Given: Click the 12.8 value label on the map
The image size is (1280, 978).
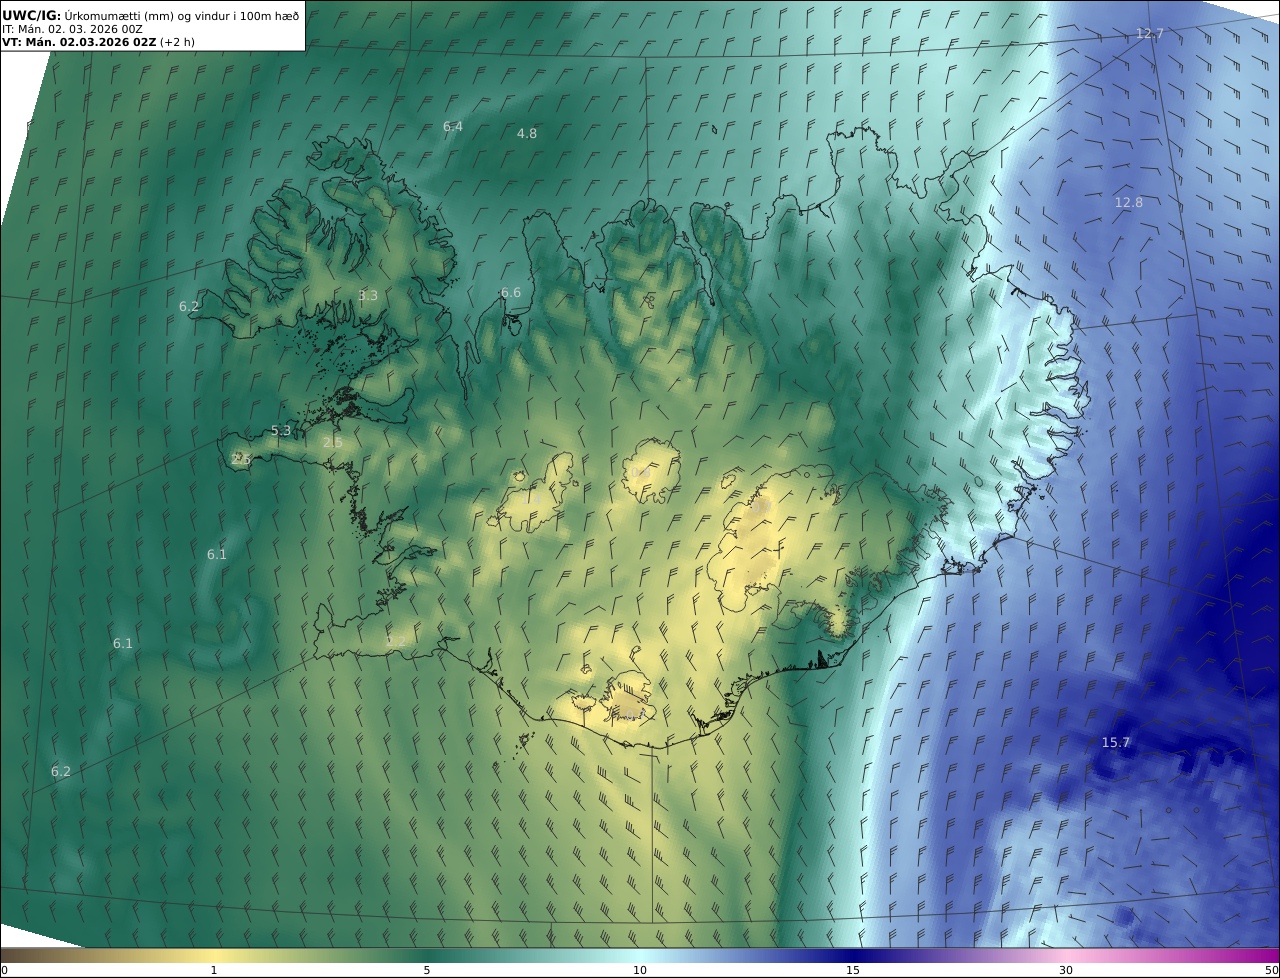Looking at the screenshot, I should coord(1128,202).
